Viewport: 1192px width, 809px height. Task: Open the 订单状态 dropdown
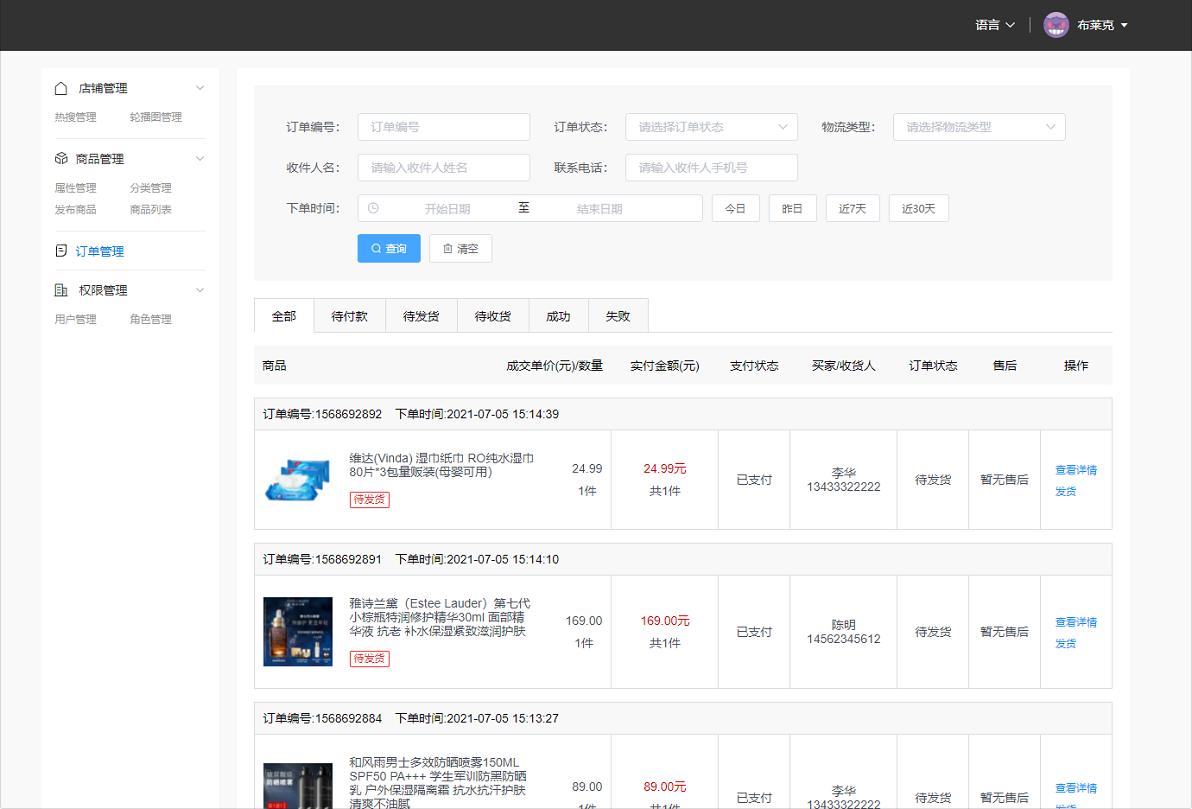710,127
